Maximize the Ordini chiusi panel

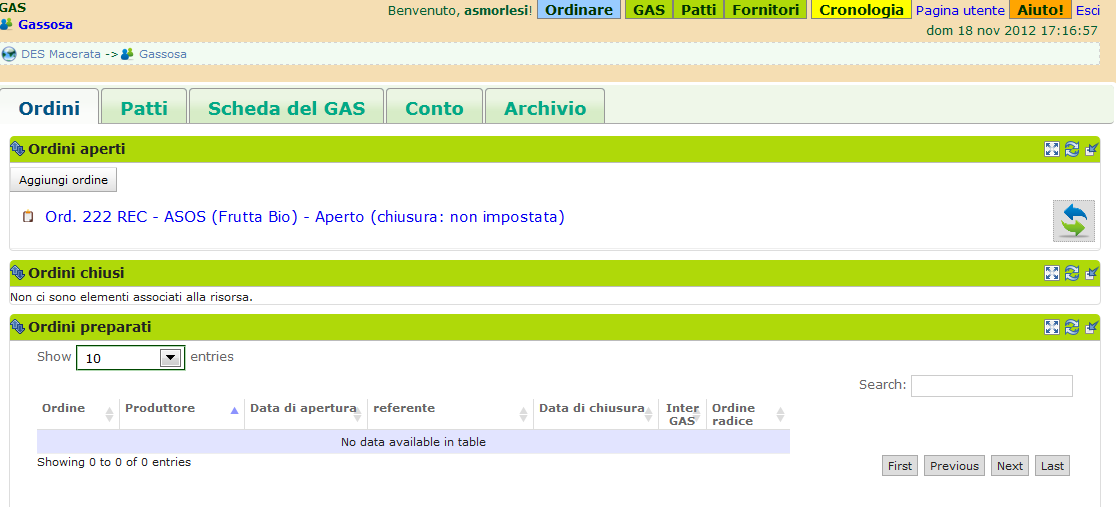point(1052,273)
